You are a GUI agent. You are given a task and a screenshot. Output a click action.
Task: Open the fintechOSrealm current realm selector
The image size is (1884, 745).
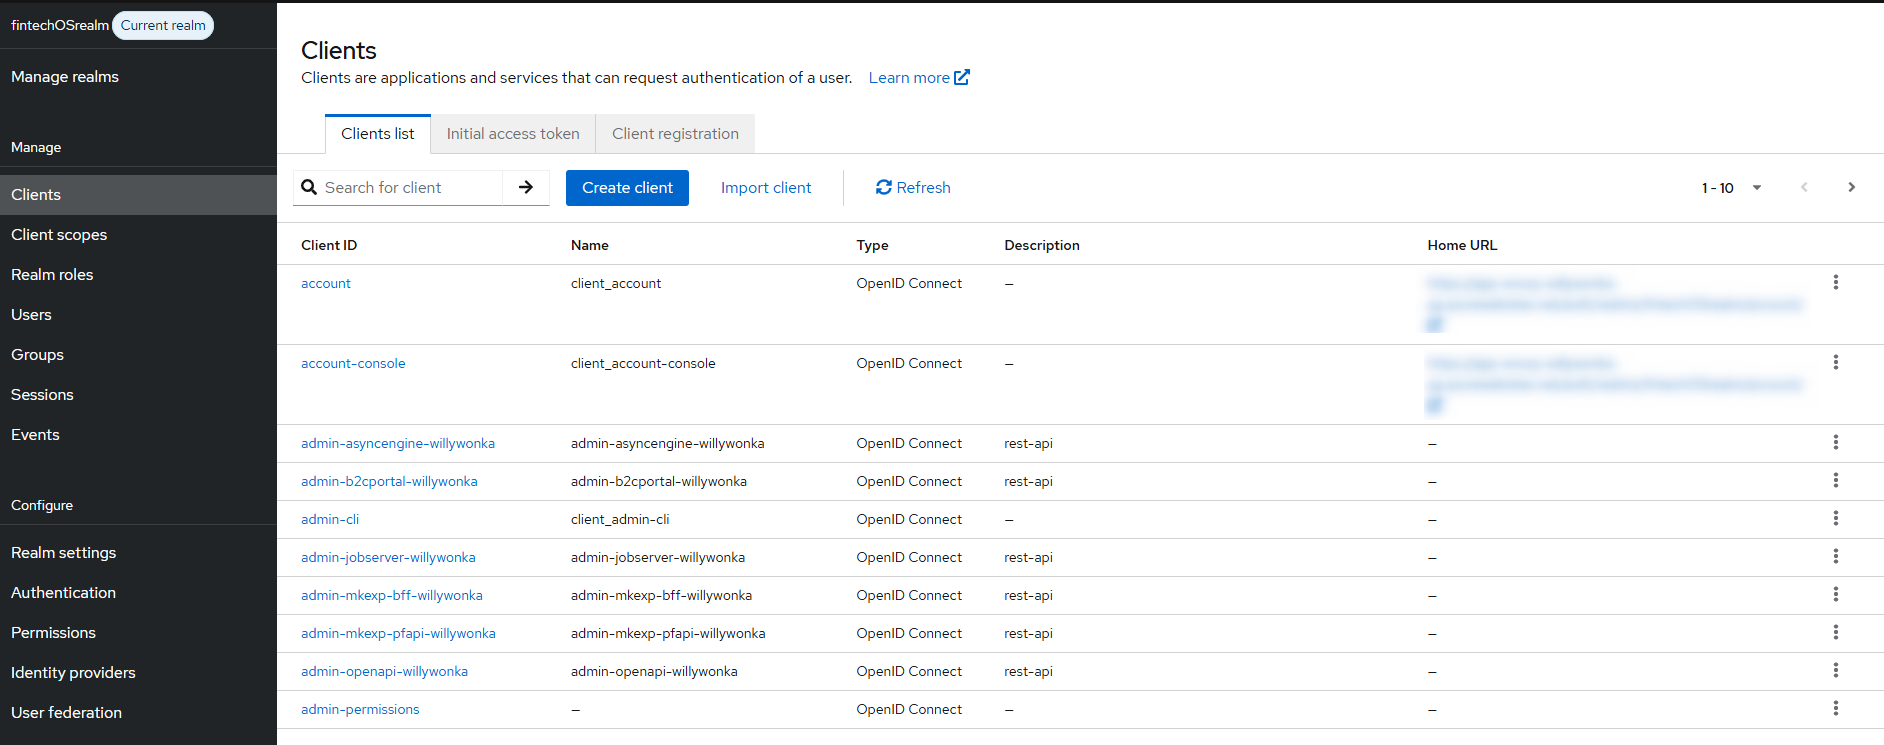(x=110, y=25)
